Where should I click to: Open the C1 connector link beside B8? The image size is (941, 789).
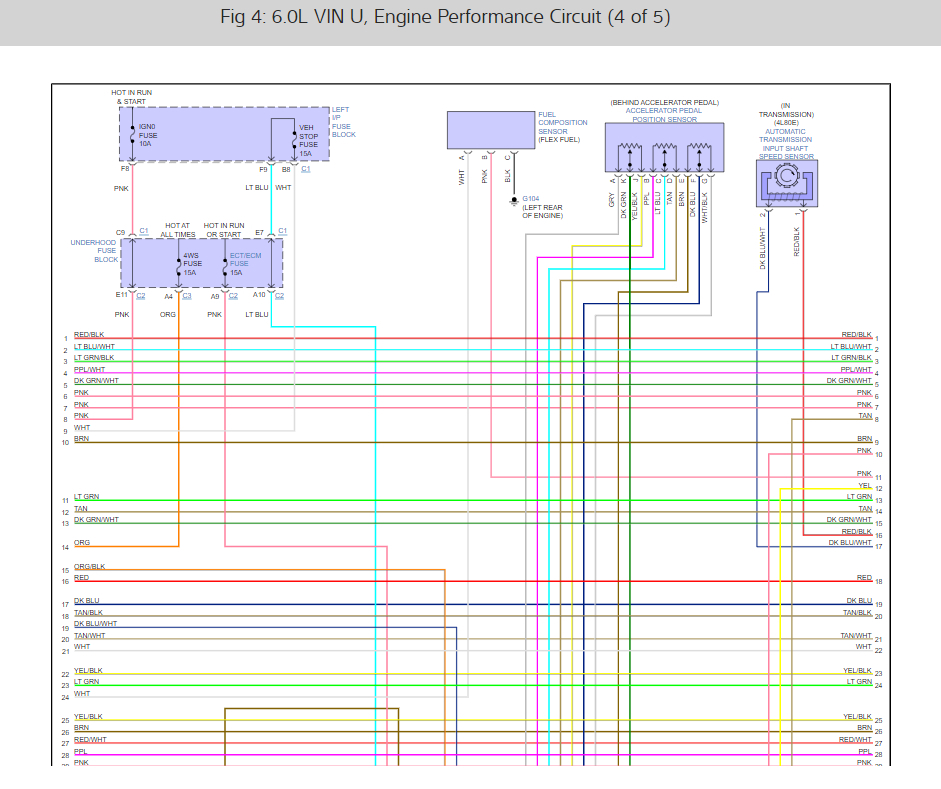tap(305, 169)
